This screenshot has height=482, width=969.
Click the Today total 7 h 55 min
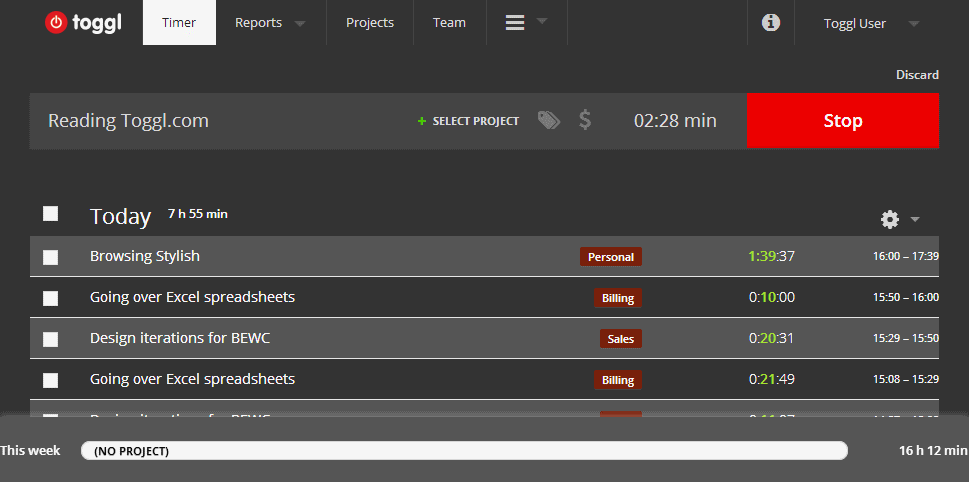pyautogui.click(x=198, y=214)
